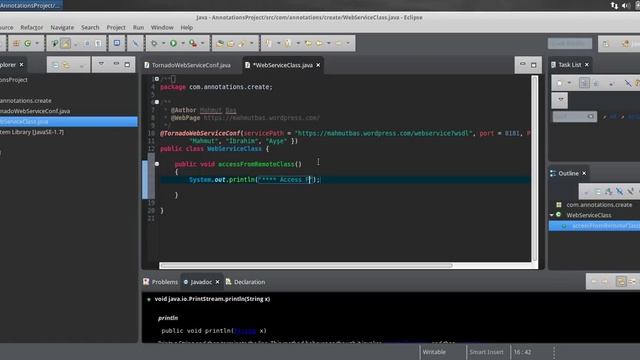Click the Open Perspective icon

pos(606,44)
